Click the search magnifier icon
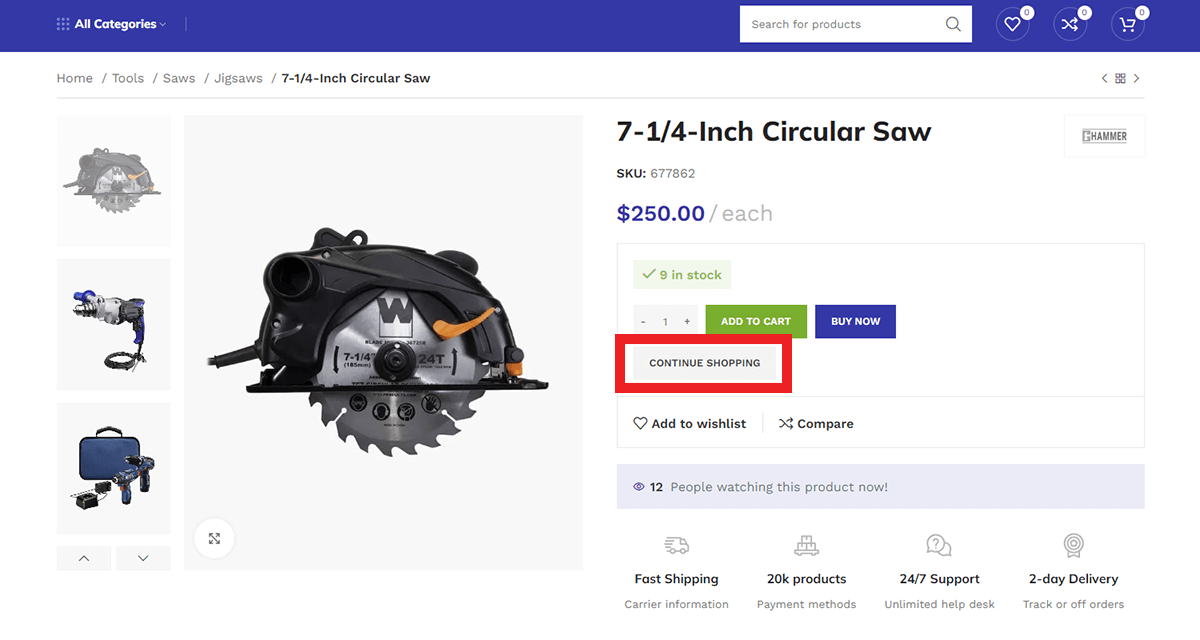 click(953, 24)
